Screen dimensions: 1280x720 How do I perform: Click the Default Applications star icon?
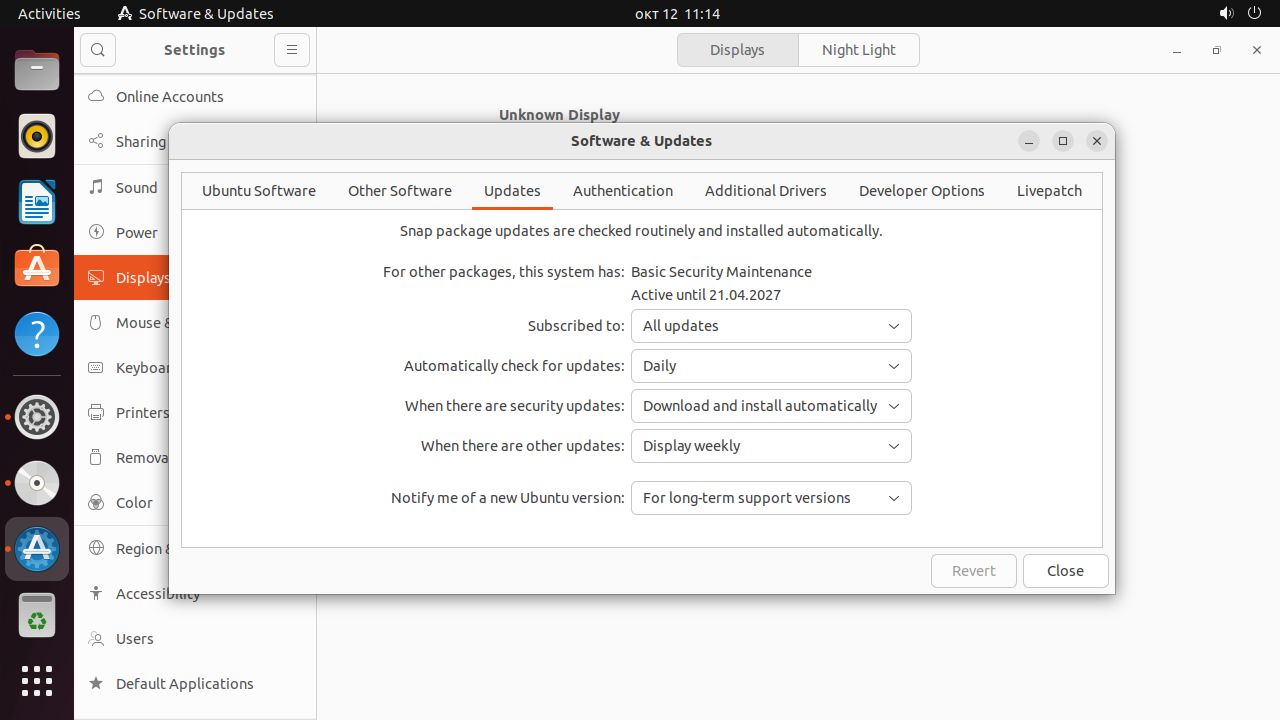(96, 683)
